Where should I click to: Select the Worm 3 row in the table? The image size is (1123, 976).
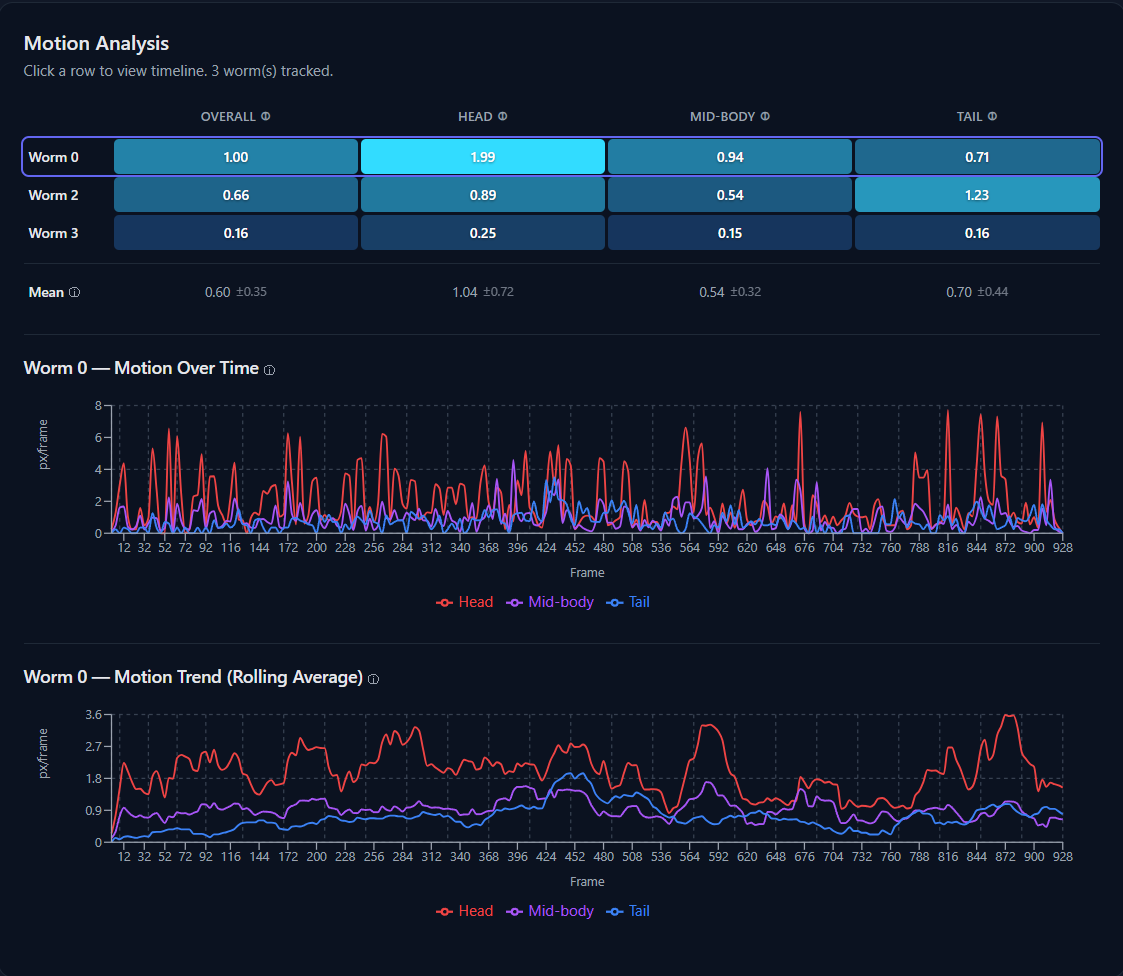(x=54, y=233)
